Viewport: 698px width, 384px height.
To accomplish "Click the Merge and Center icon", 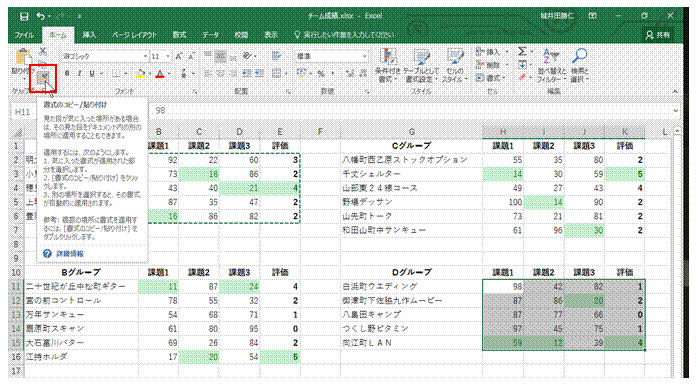I will tap(276, 73).
